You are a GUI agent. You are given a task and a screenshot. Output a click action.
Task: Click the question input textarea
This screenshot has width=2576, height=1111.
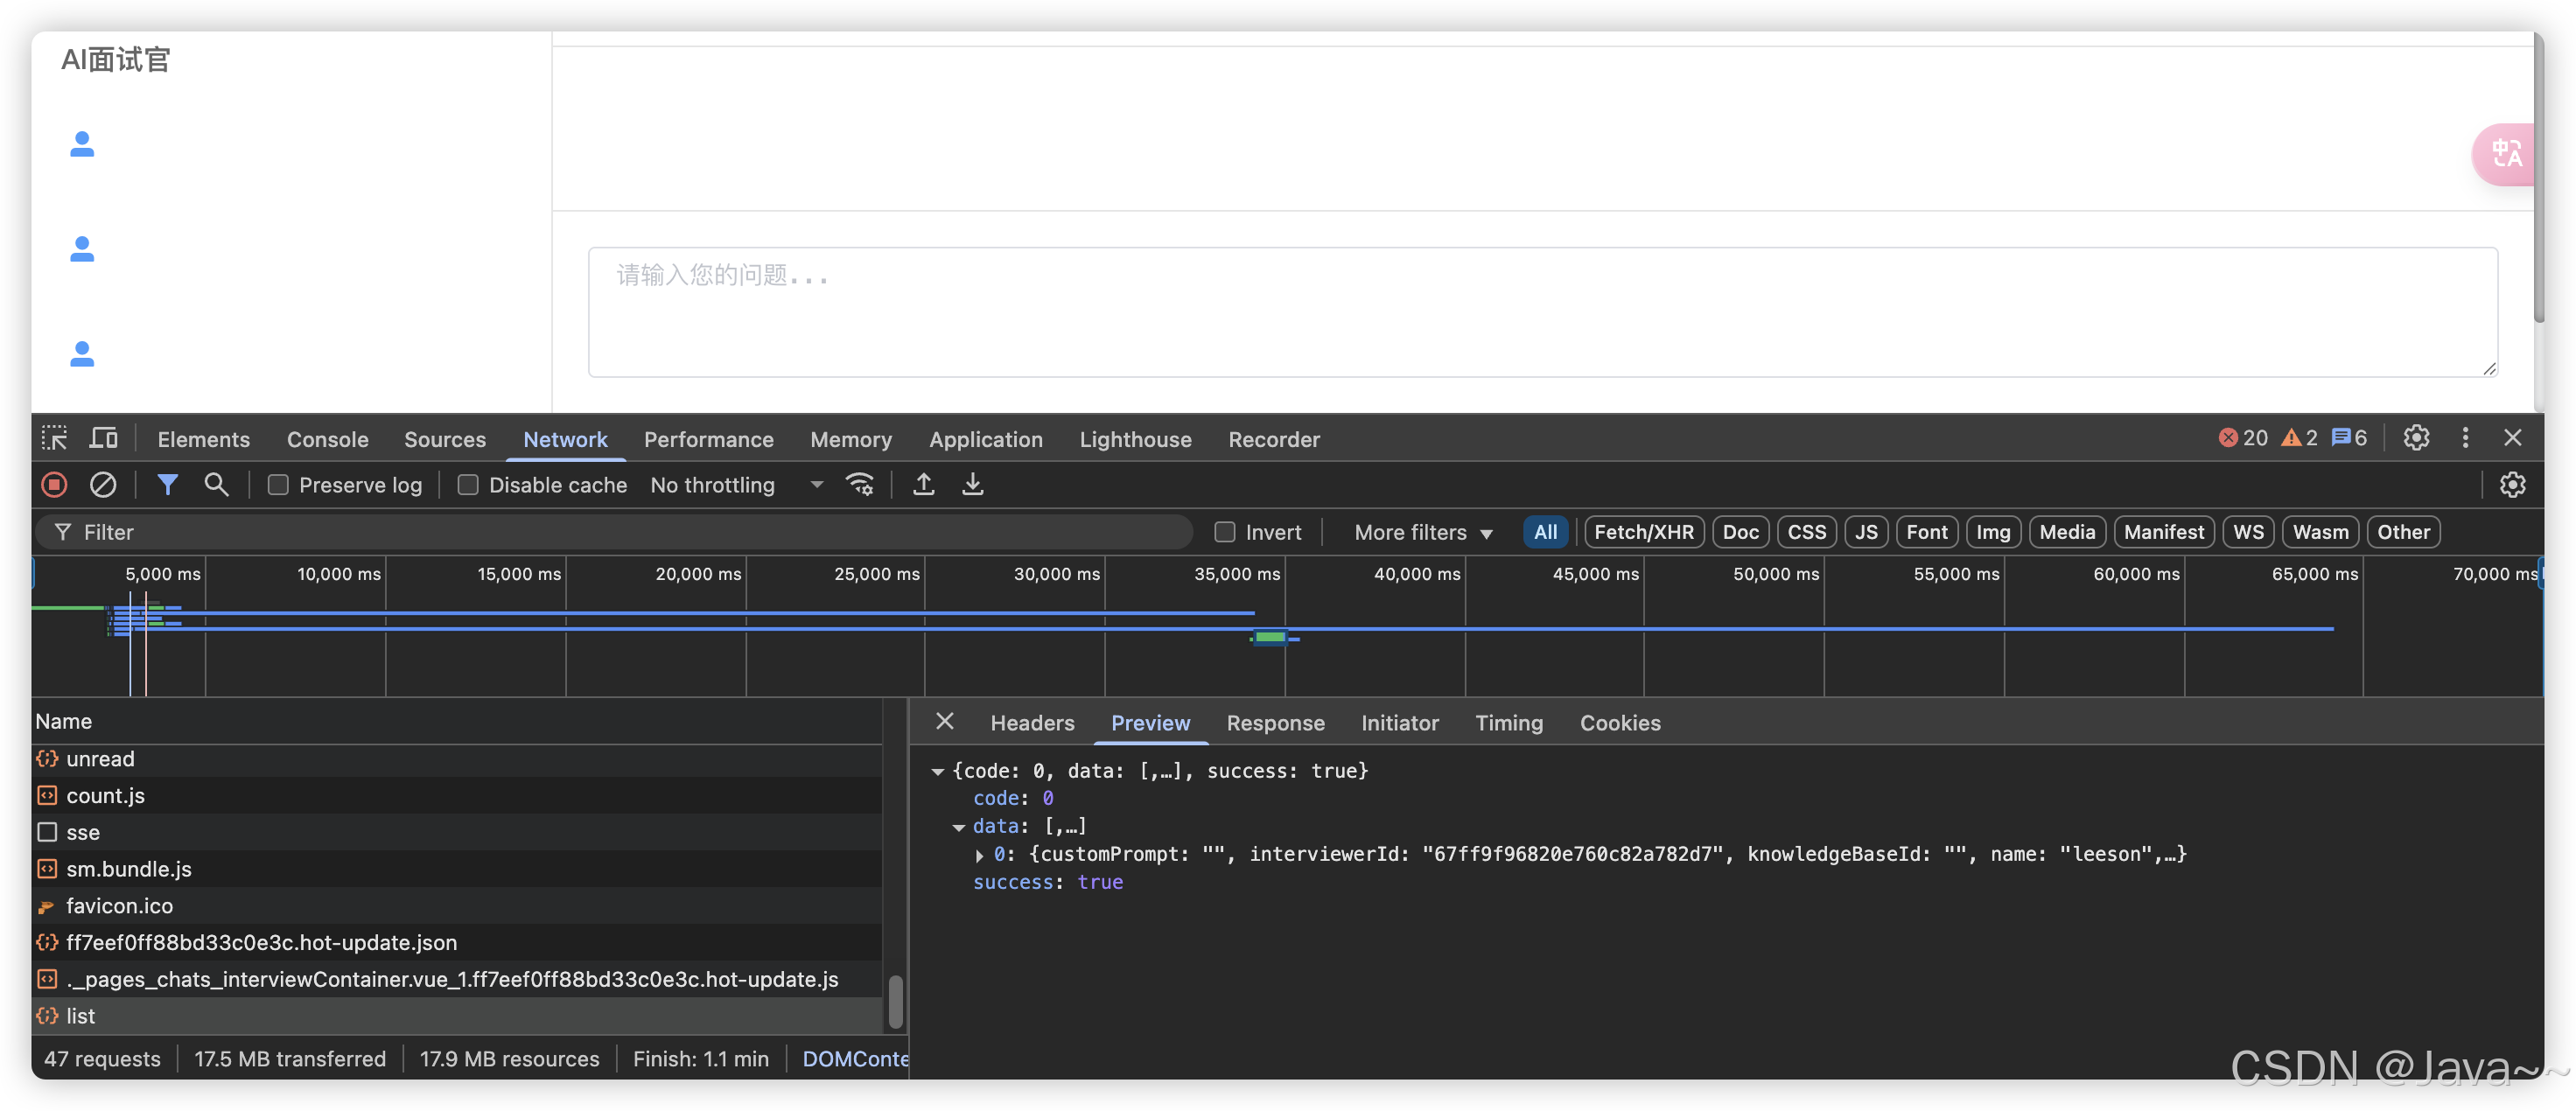pos(1541,312)
